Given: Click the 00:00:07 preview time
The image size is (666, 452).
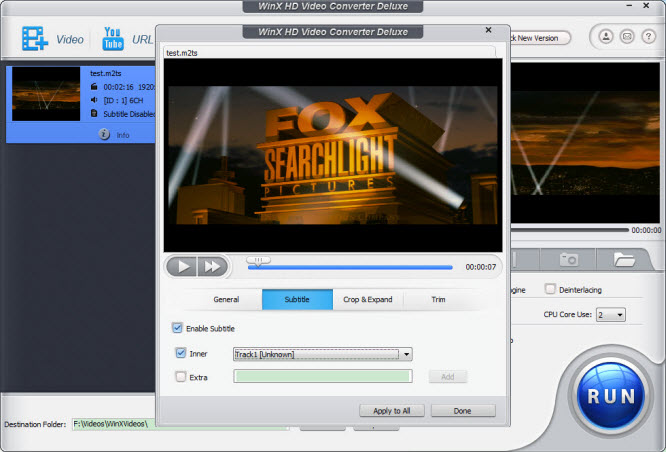Looking at the screenshot, I should point(481,267).
